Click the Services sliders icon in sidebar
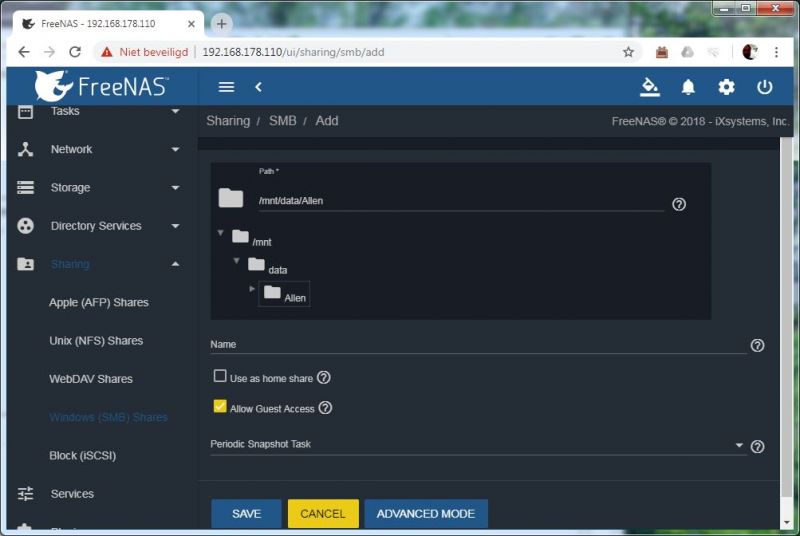Screen dimensions: 800x536 point(25,494)
